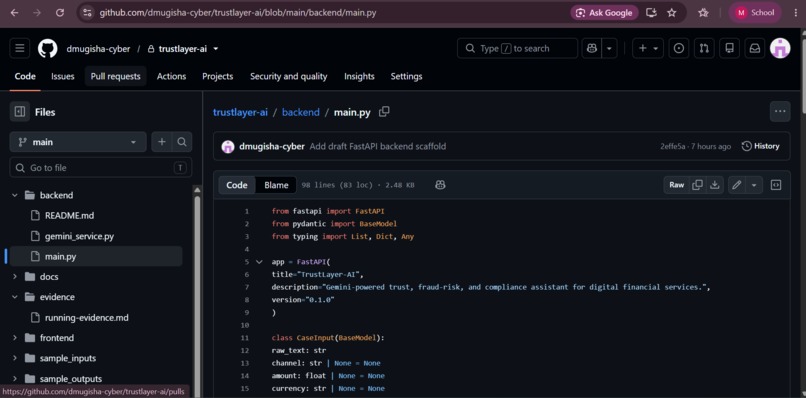Collapse the backend folder
806x398 pixels.
(14, 195)
